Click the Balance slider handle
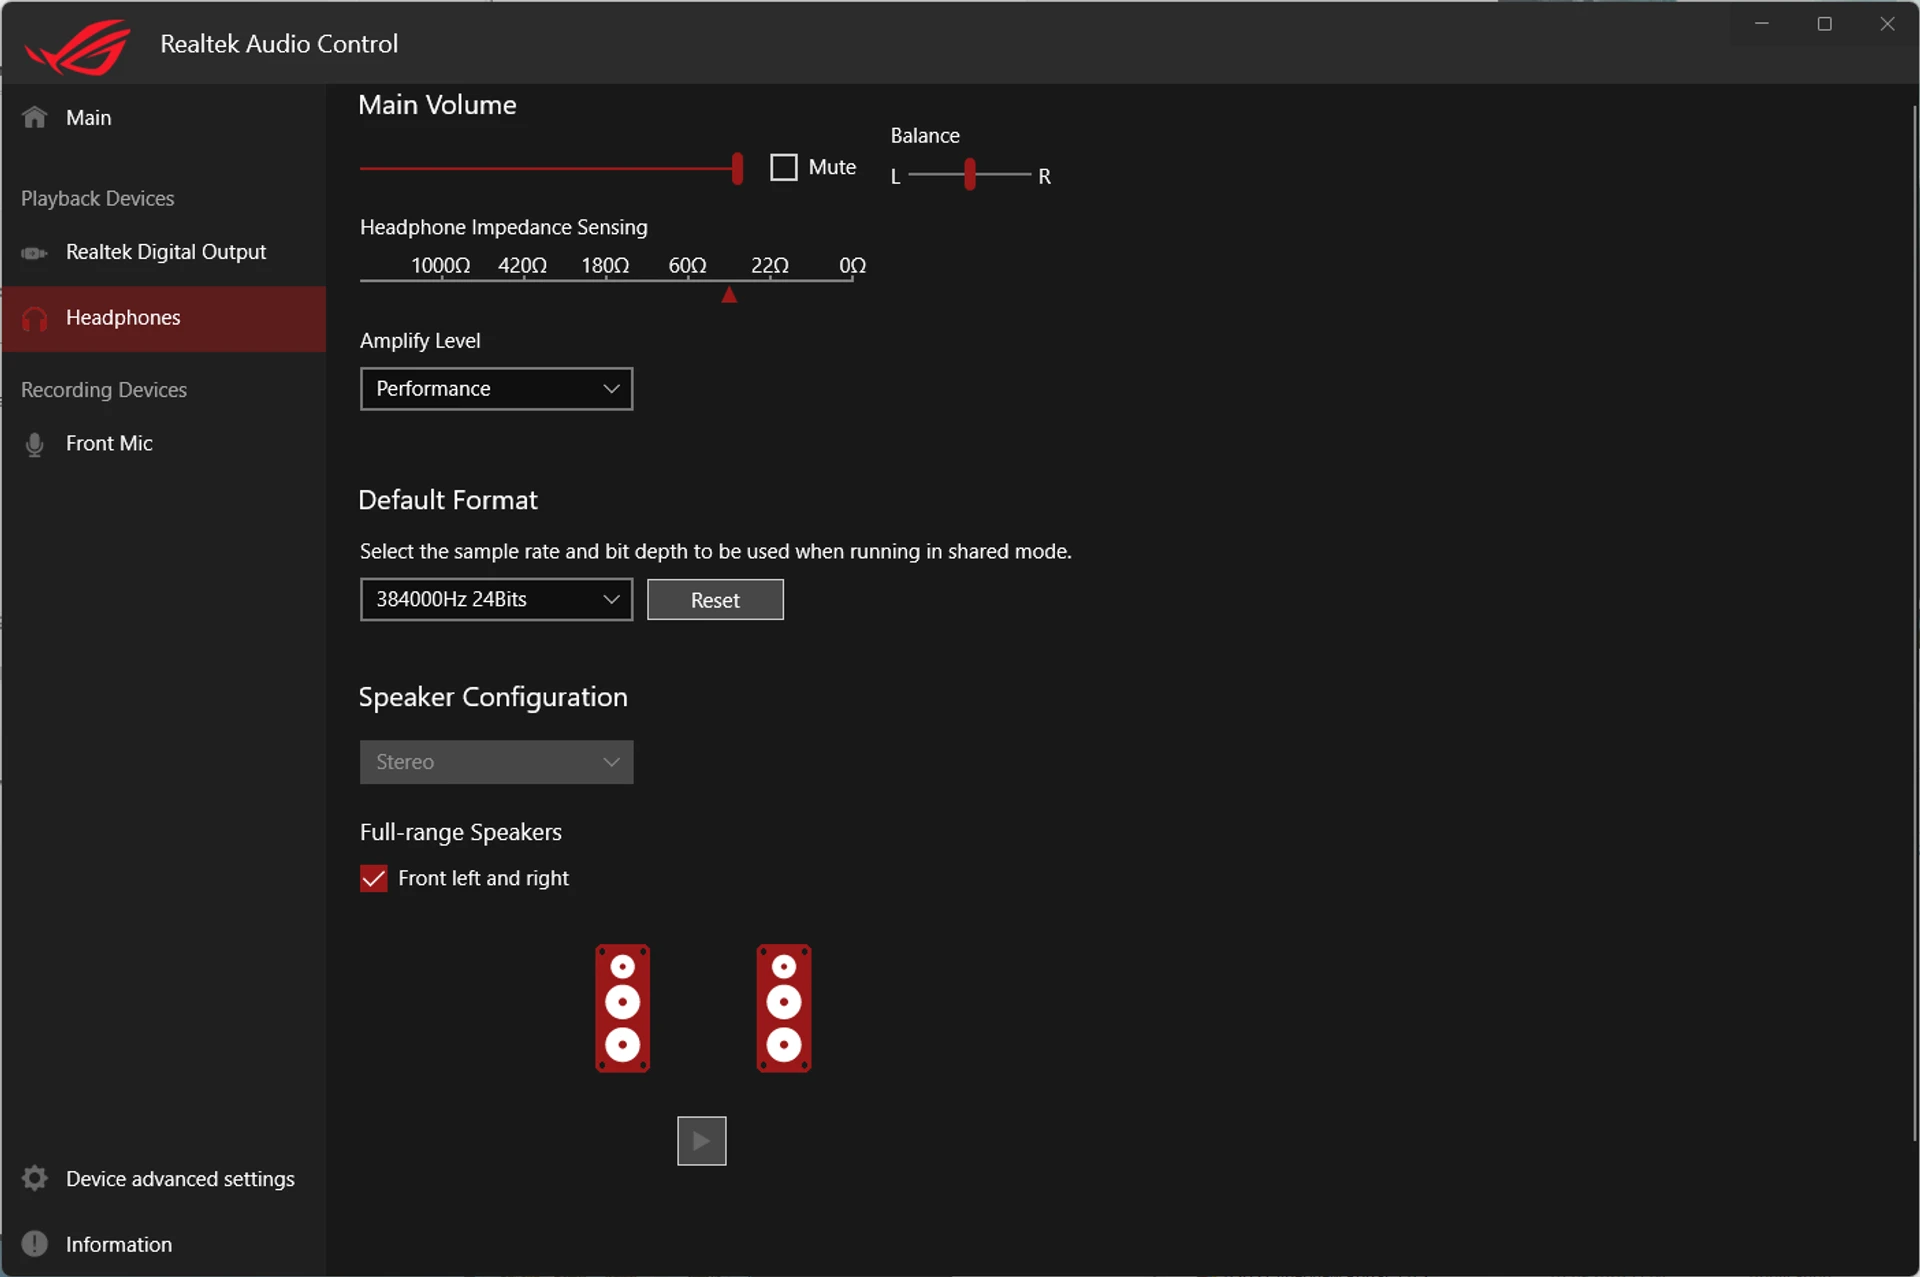 pyautogui.click(x=969, y=174)
